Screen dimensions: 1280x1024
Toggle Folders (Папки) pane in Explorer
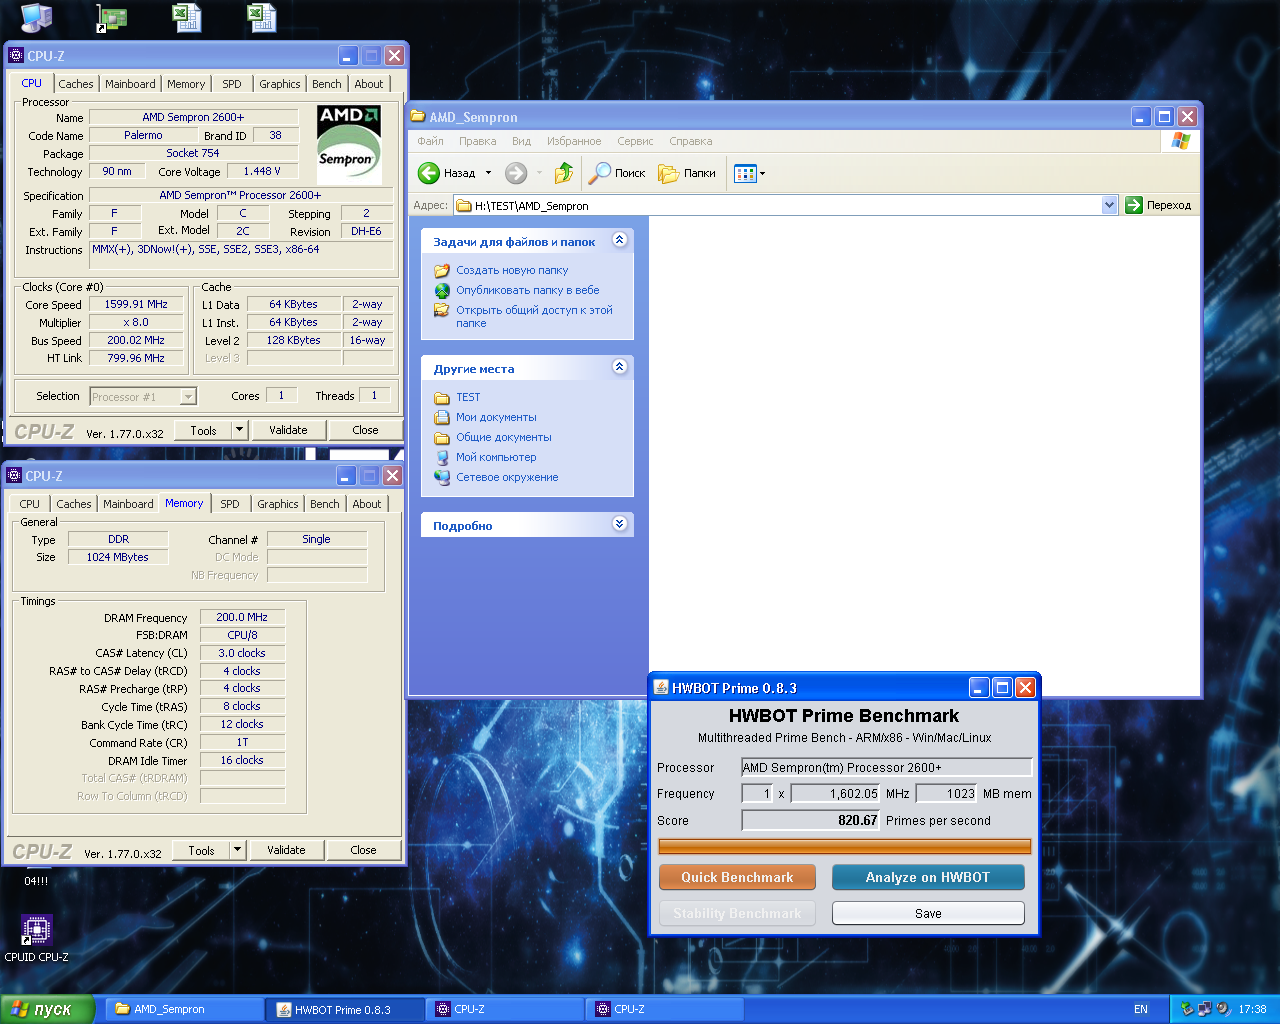(687, 173)
